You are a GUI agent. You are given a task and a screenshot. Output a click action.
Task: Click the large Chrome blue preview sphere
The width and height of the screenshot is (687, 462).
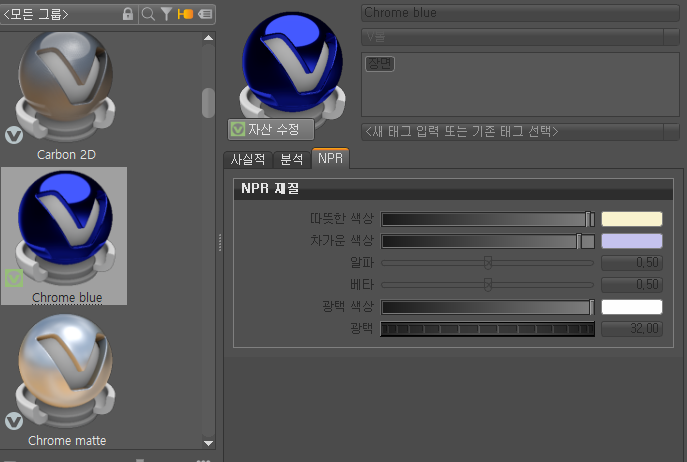pos(292,64)
